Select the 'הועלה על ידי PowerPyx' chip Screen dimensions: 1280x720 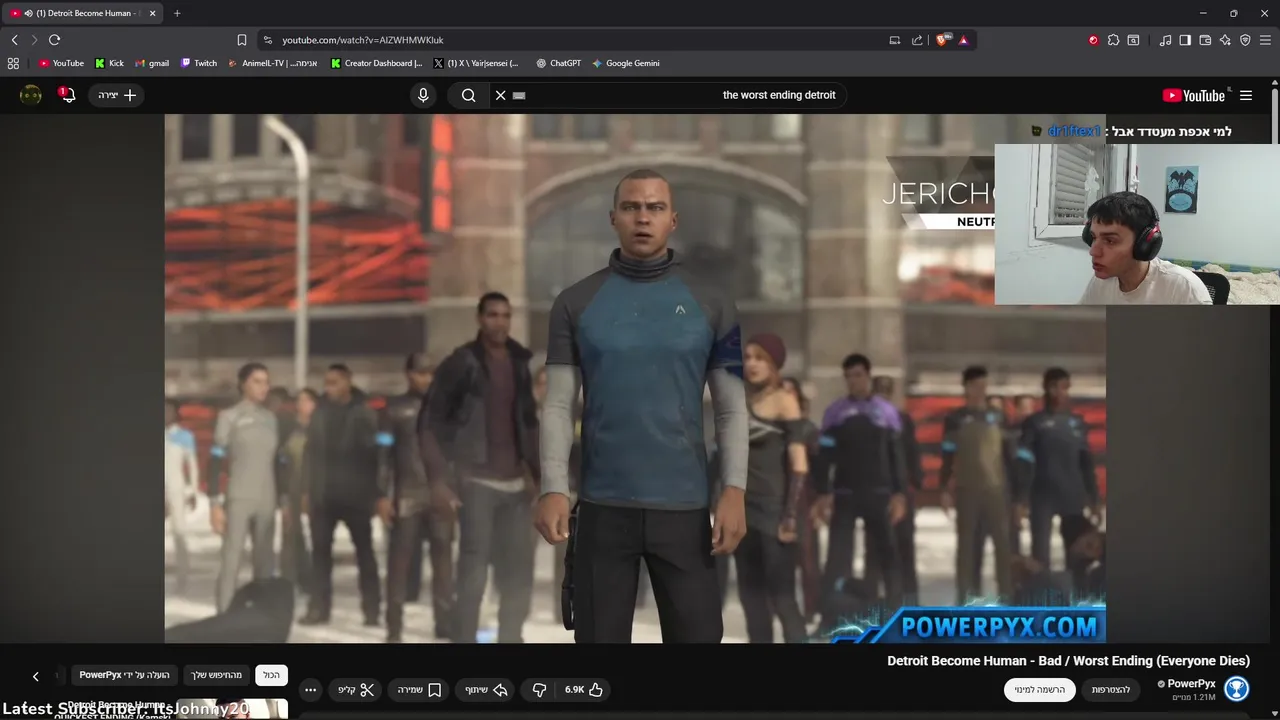tap(125, 675)
